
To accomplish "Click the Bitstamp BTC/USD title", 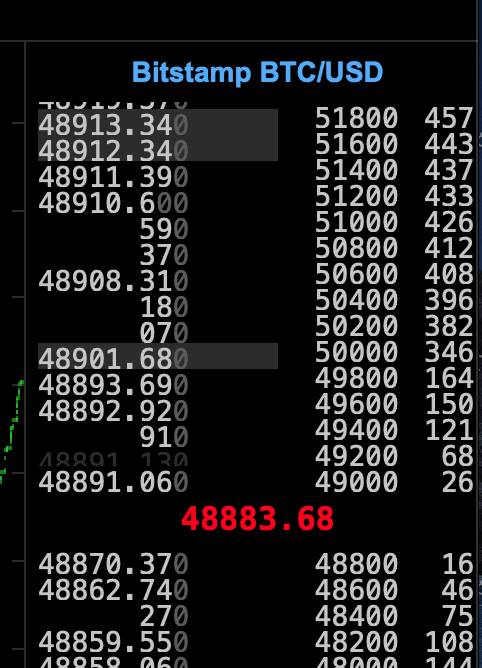I will (x=257, y=72).
